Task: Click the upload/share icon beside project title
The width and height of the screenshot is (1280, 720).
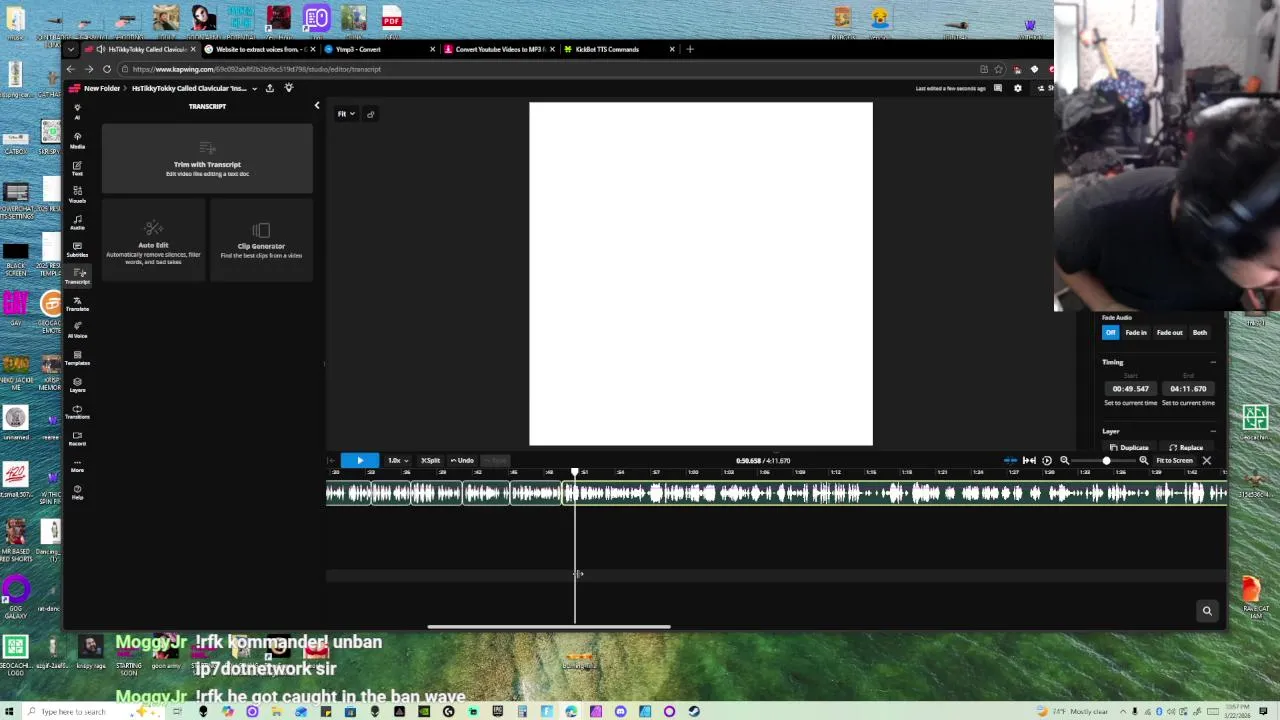Action: point(269,88)
